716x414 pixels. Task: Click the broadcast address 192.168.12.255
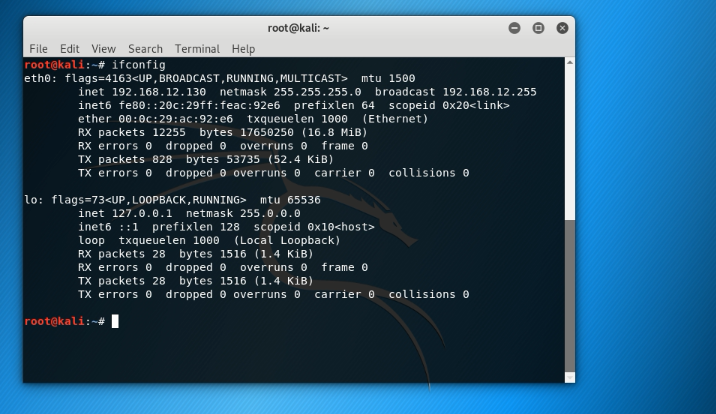(x=490, y=92)
